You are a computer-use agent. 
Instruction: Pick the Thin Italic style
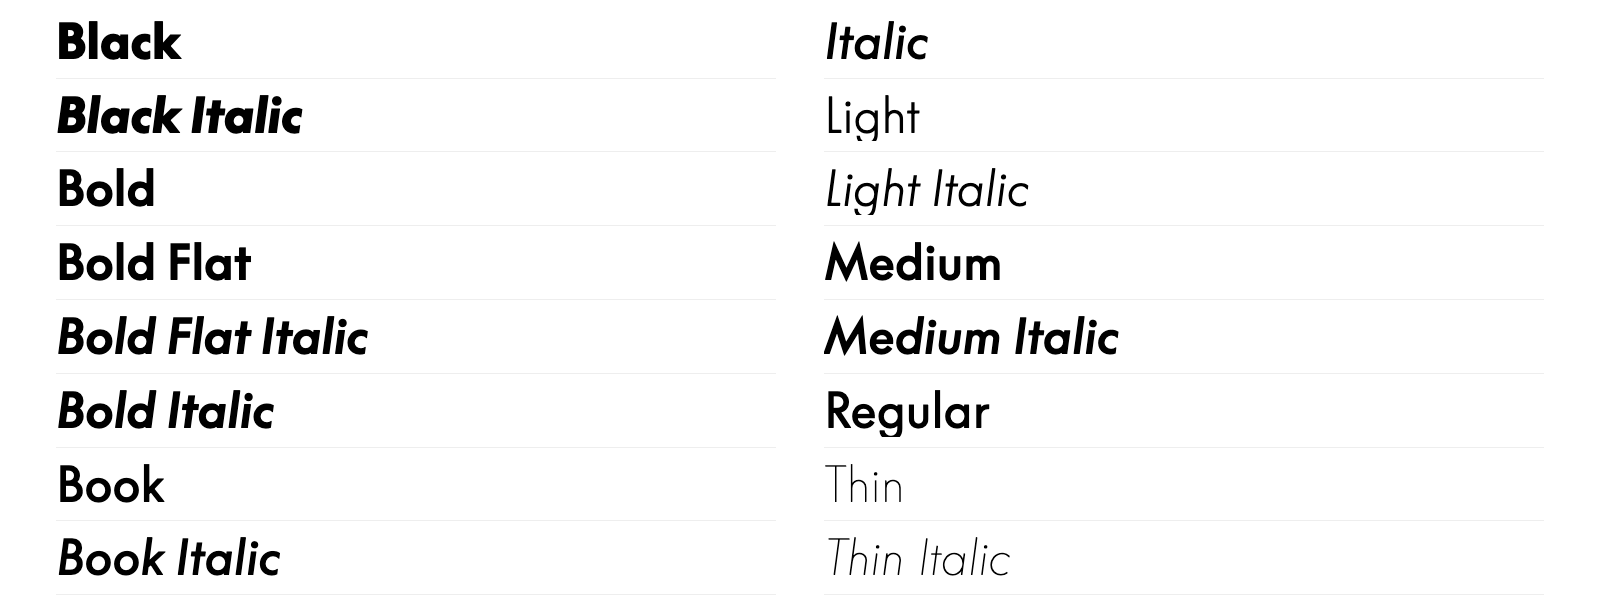(918, 558)
